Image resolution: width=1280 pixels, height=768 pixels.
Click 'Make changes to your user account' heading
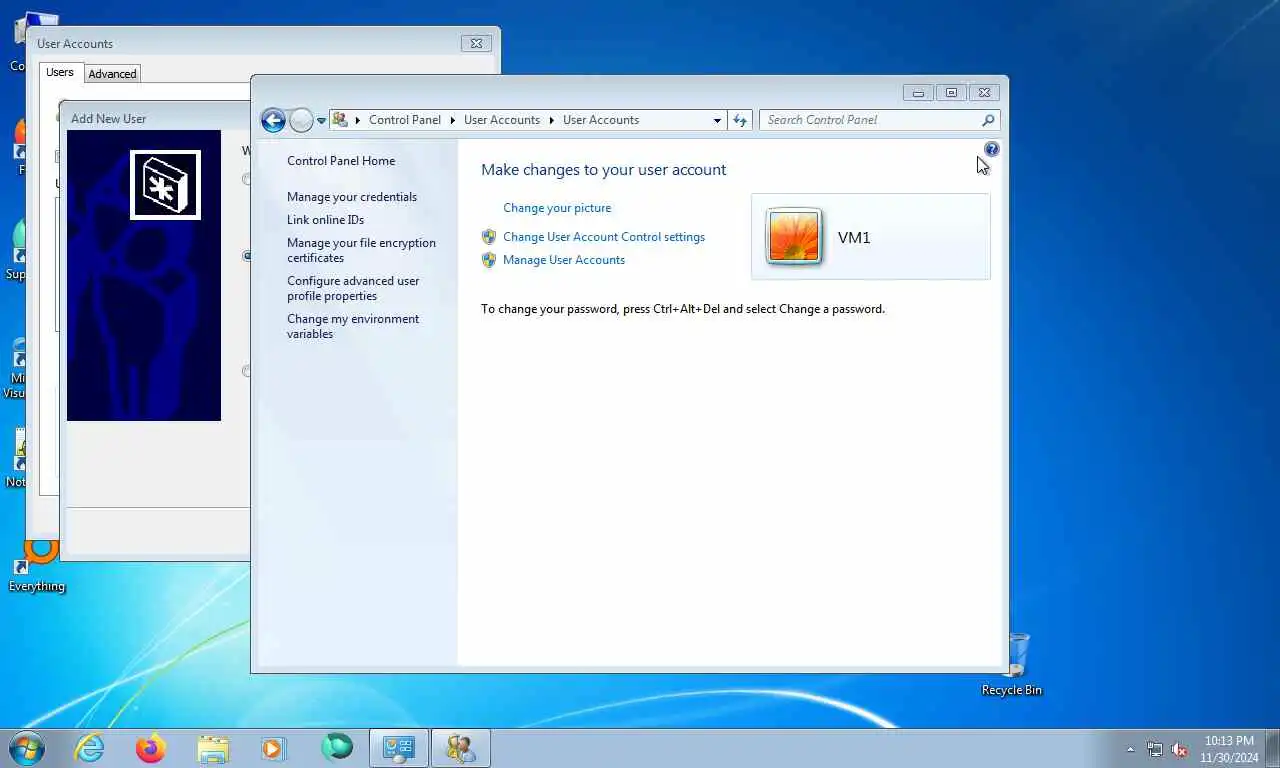(x=604, y=170)
